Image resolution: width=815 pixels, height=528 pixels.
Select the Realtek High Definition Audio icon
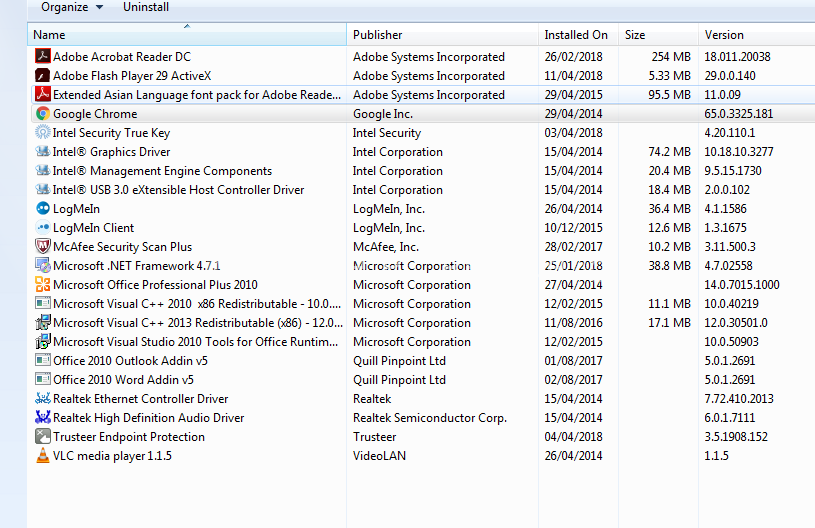coord(43,418)
